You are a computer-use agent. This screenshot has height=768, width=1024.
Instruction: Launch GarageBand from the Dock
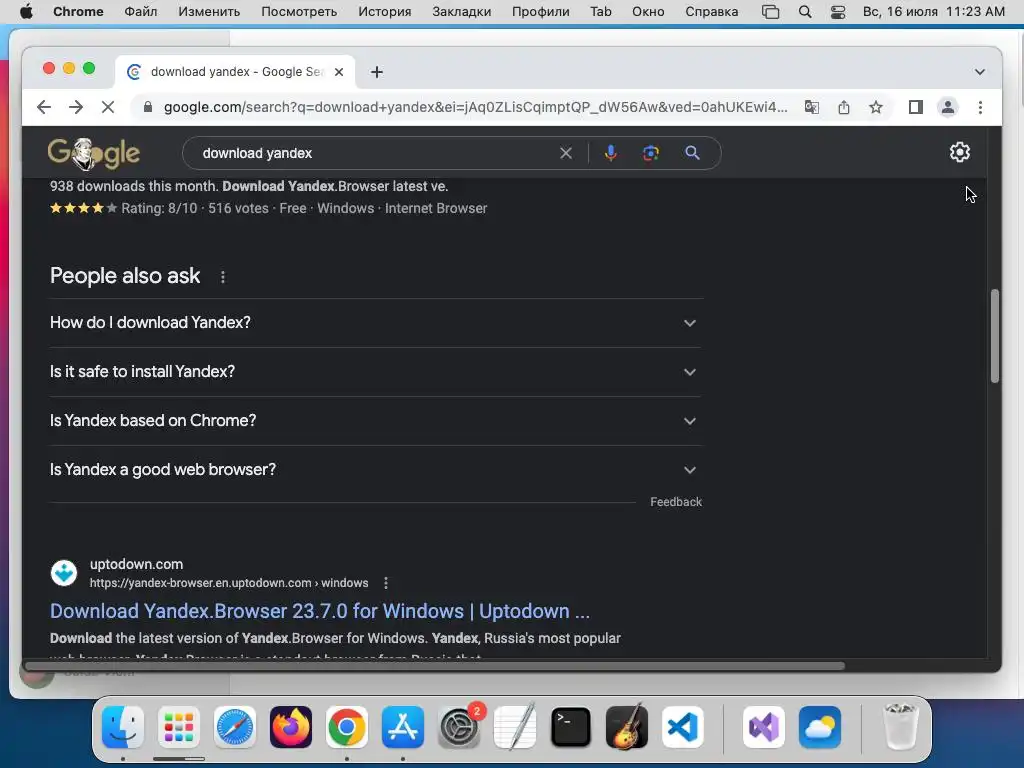627,727
